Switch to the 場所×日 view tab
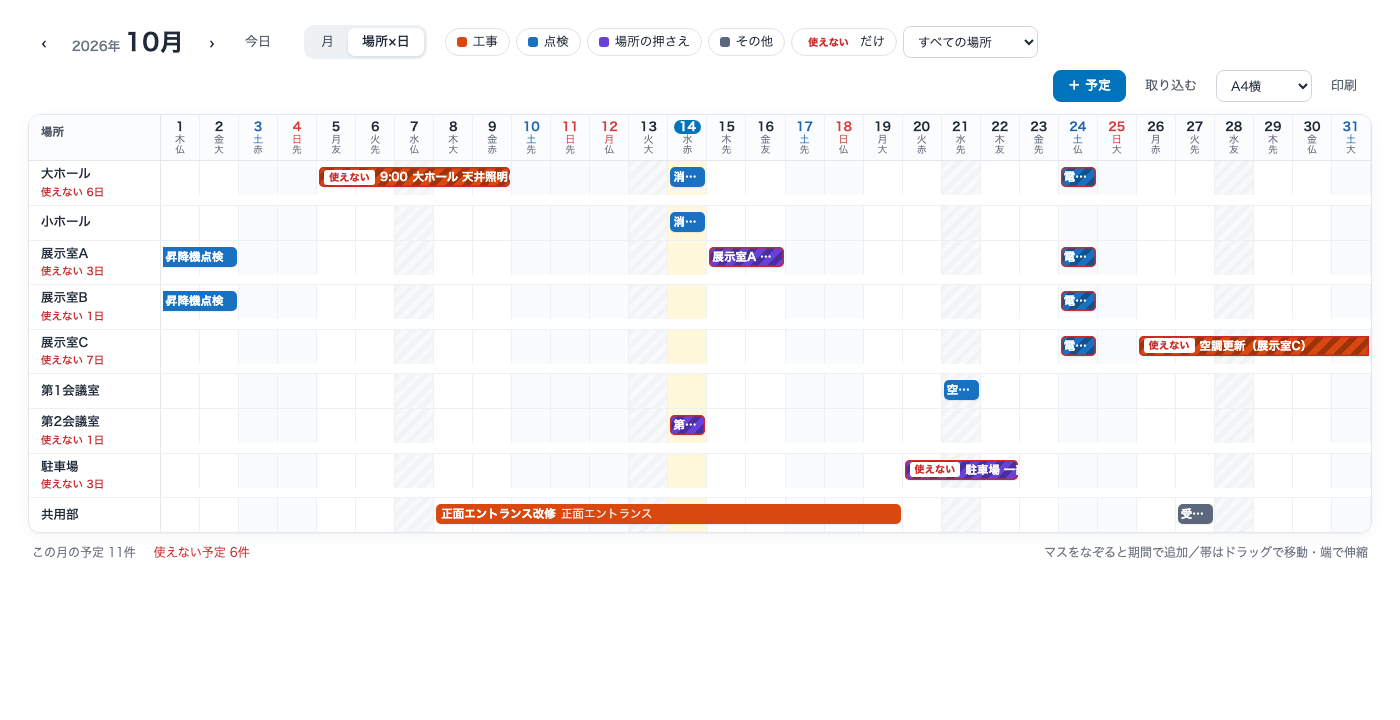The image size is (1400, 720). coord(386,42)
